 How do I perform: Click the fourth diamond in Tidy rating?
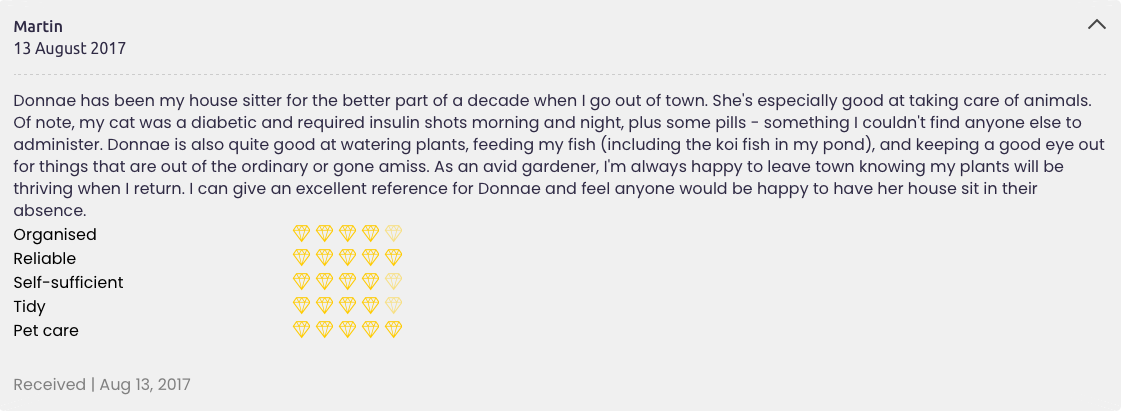[370, 306]
